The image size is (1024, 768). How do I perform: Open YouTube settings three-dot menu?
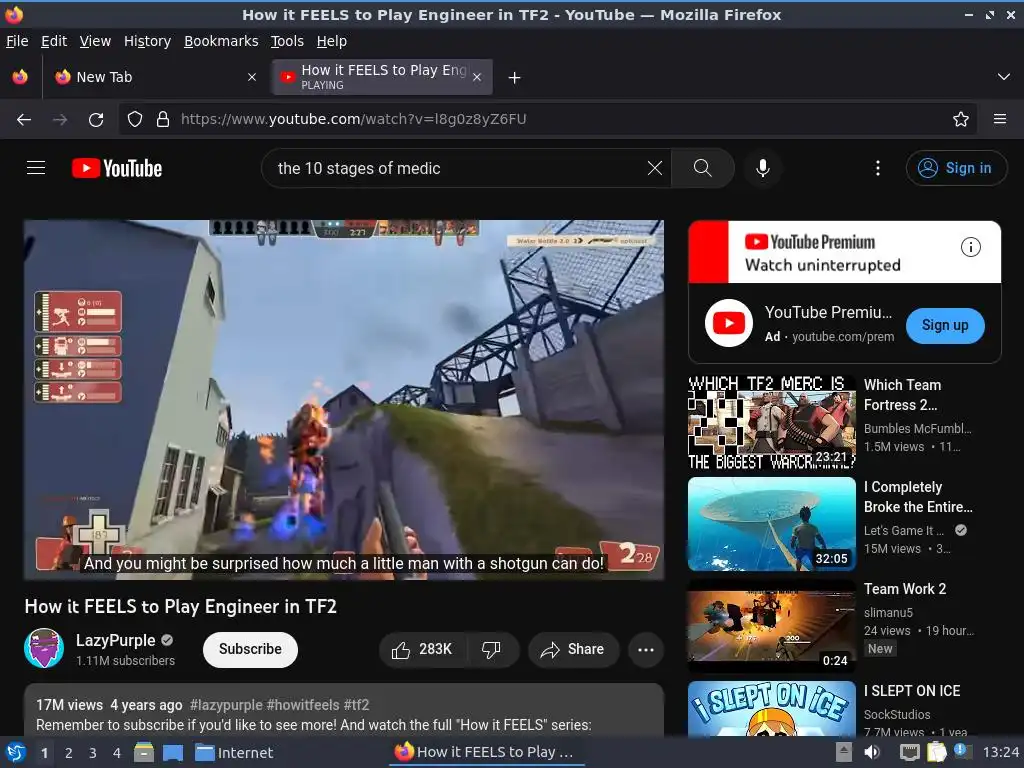878,168
